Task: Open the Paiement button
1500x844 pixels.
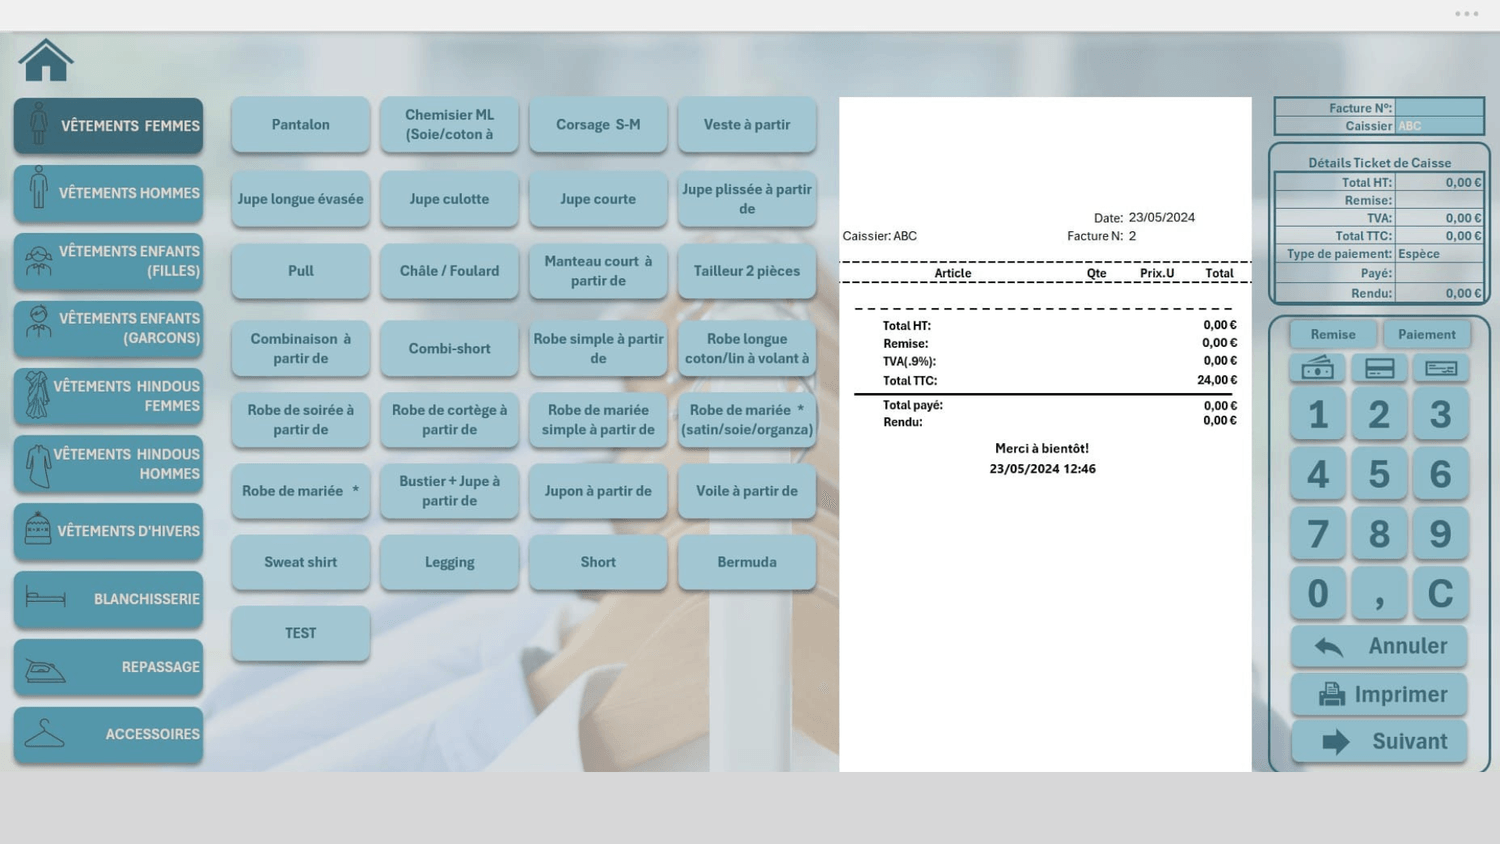Action: pyautogui.click(x=1427, y=334)
